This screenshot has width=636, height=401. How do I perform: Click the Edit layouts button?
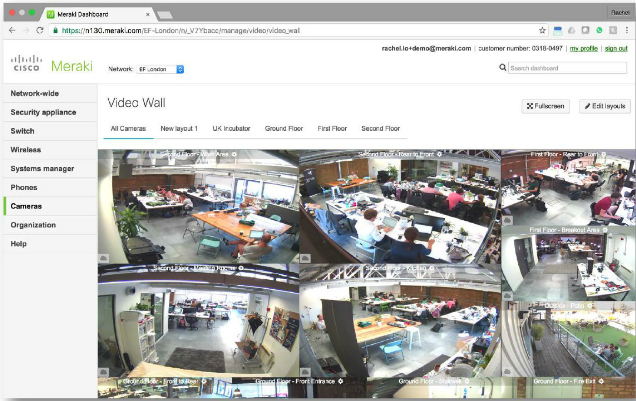click(605, 105)
